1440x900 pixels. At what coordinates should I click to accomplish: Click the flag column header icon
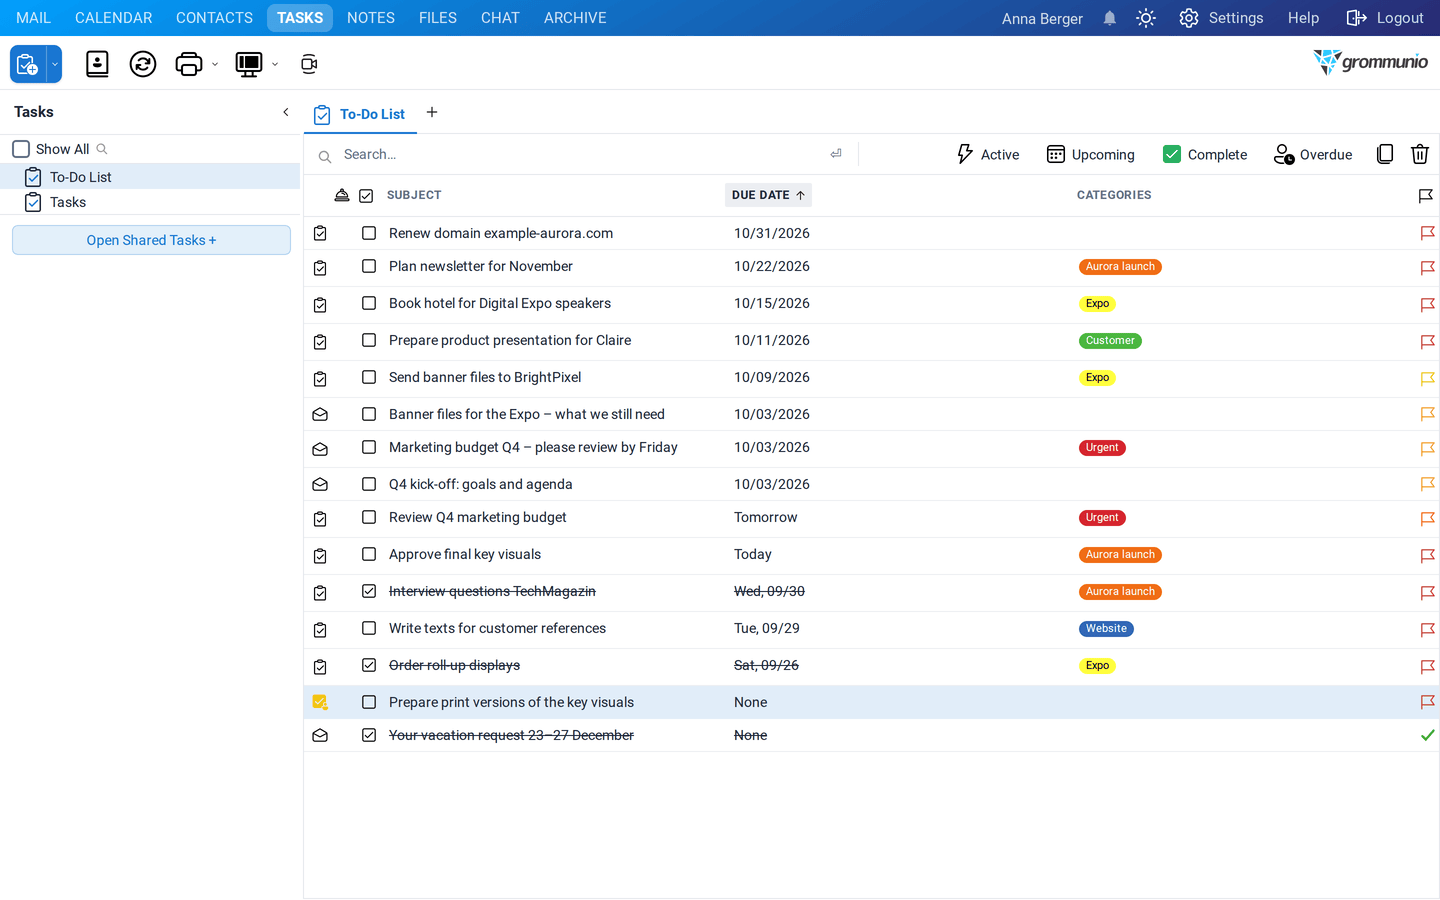click(1426, 196)
